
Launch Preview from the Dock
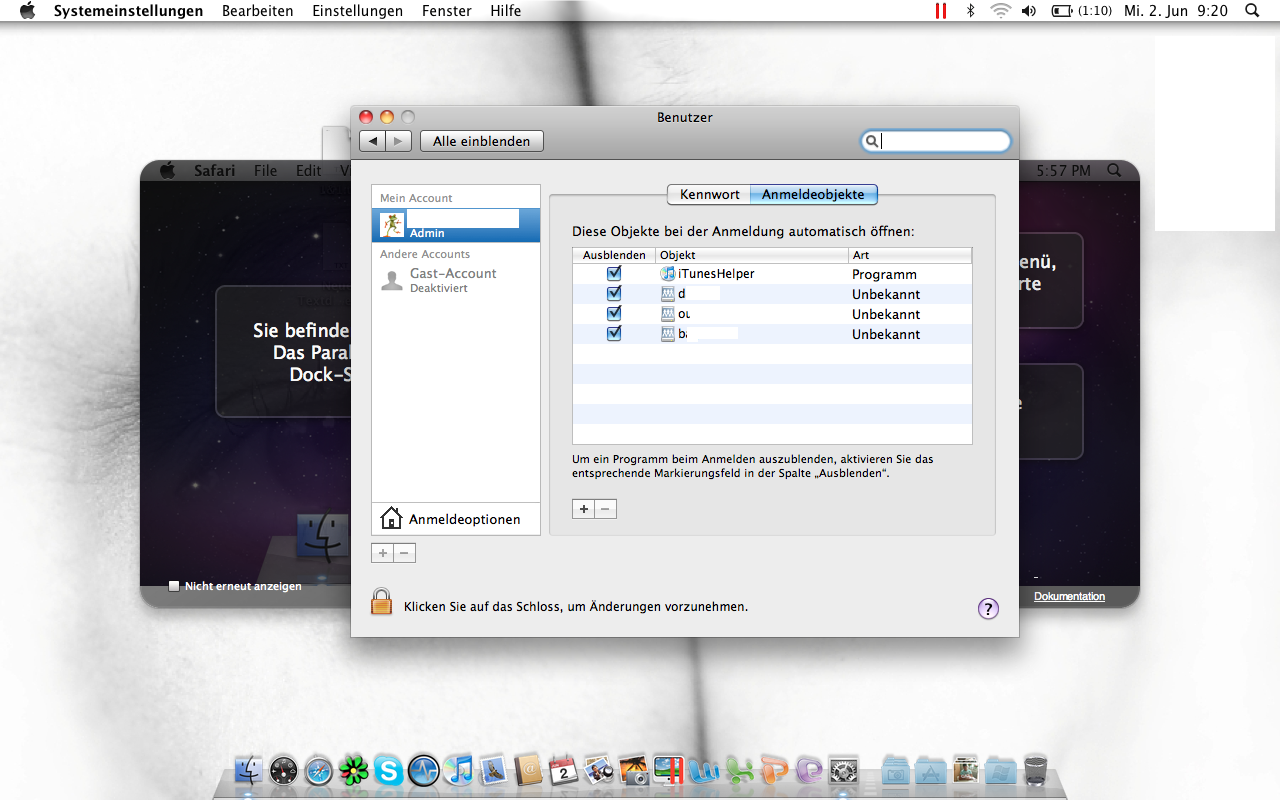tap(599, 770)
